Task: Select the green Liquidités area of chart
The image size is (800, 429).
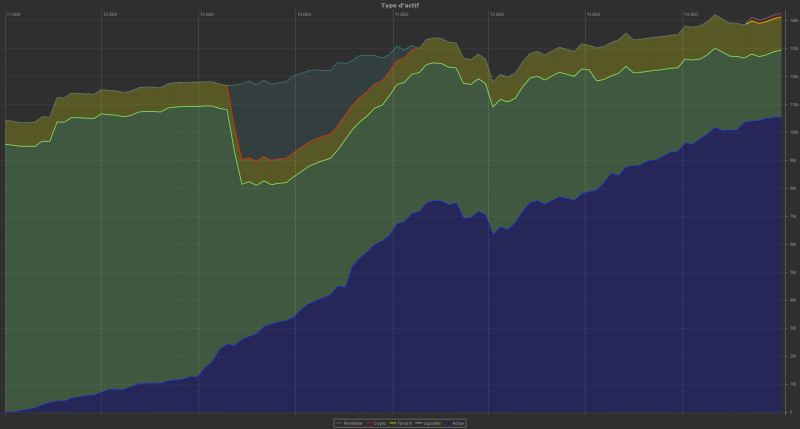Action: coord(150,250)
